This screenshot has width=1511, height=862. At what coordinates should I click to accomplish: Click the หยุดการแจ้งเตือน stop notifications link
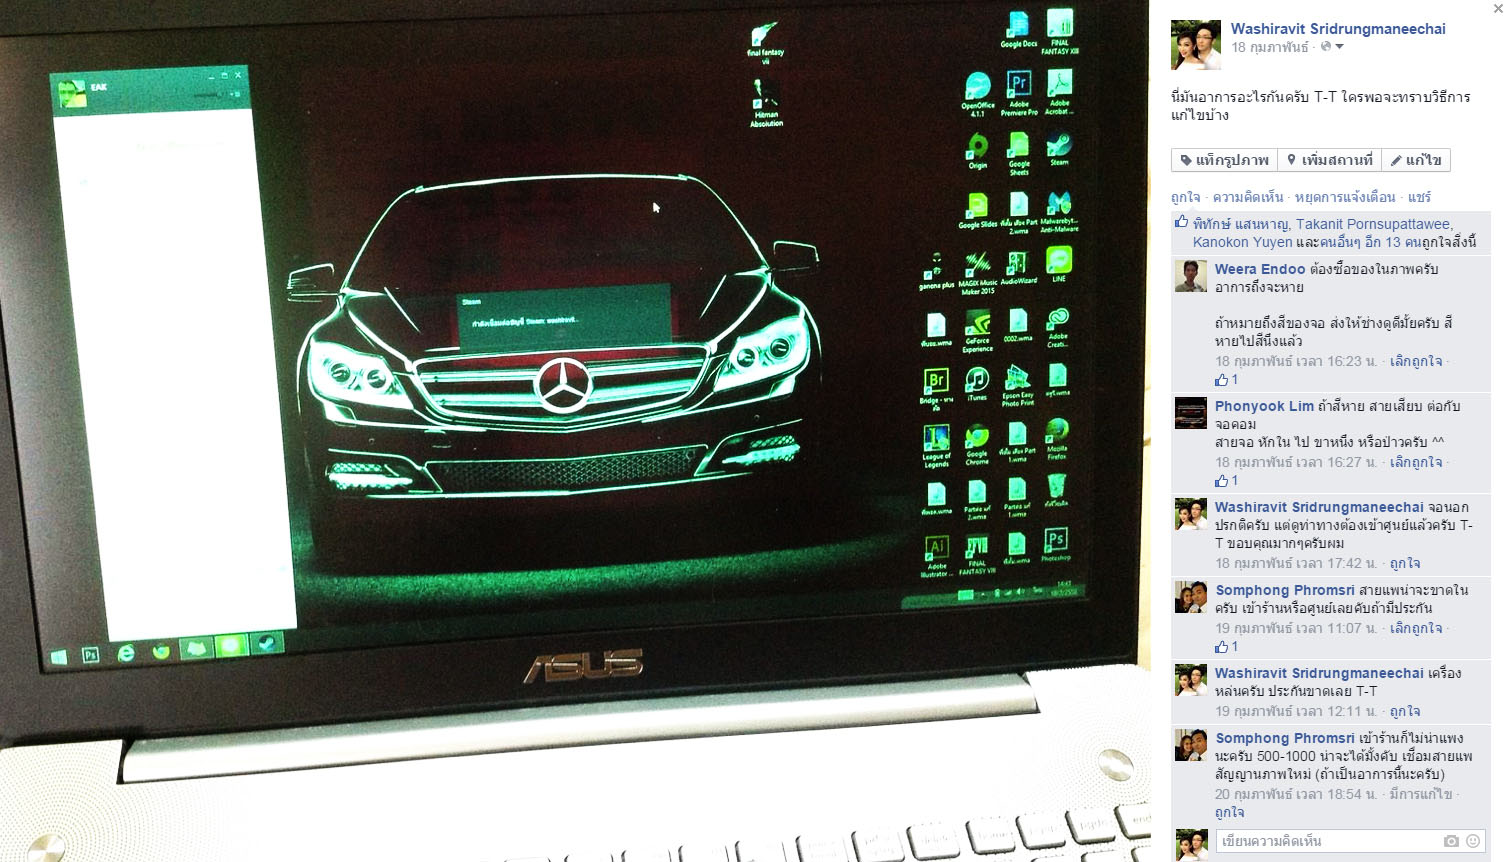coord(1345,197)
